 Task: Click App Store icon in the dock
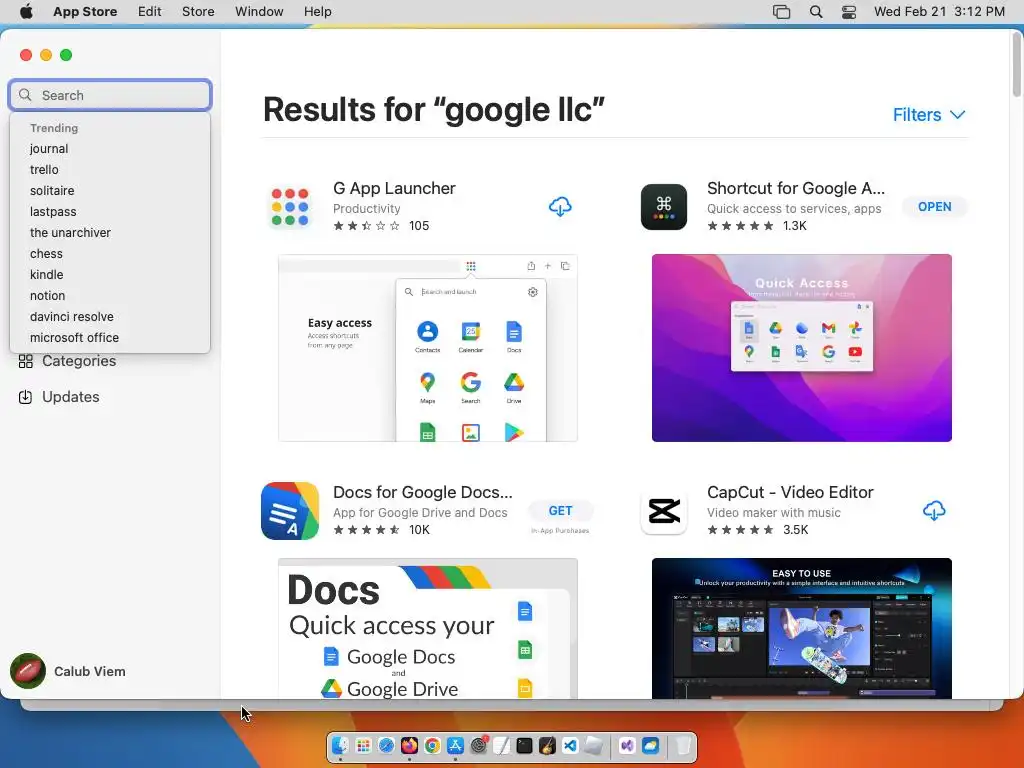pos(455,746)
